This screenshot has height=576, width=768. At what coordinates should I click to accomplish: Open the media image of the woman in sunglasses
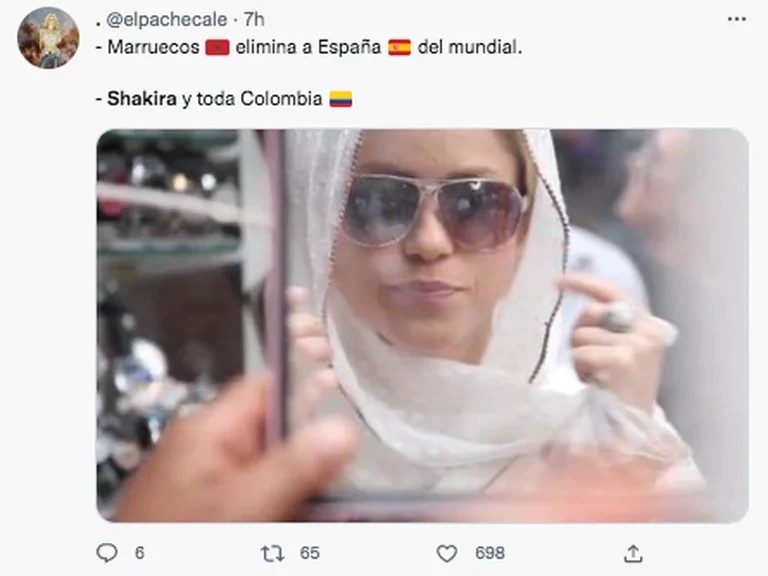click(422, 326)
